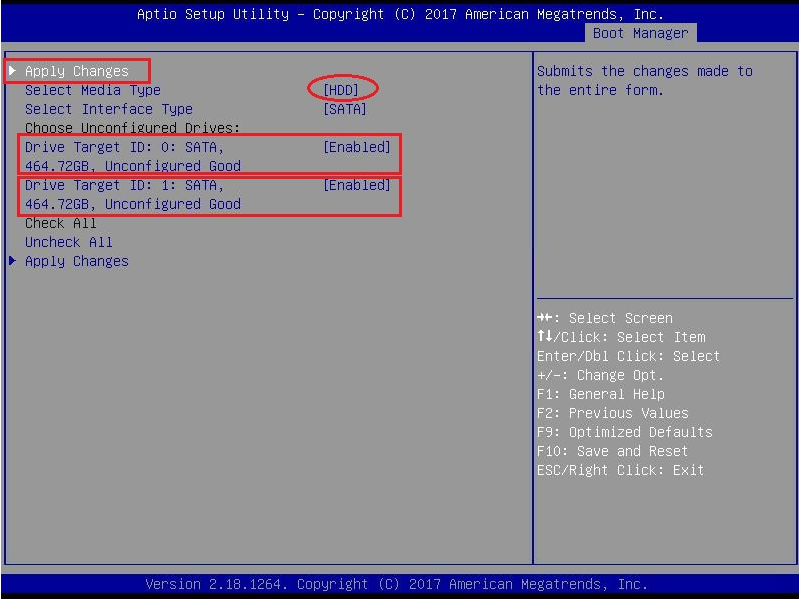Click the 'Select Screen' key hint
The width and height of the screenshot is (799, 600).
click(605, 318)
